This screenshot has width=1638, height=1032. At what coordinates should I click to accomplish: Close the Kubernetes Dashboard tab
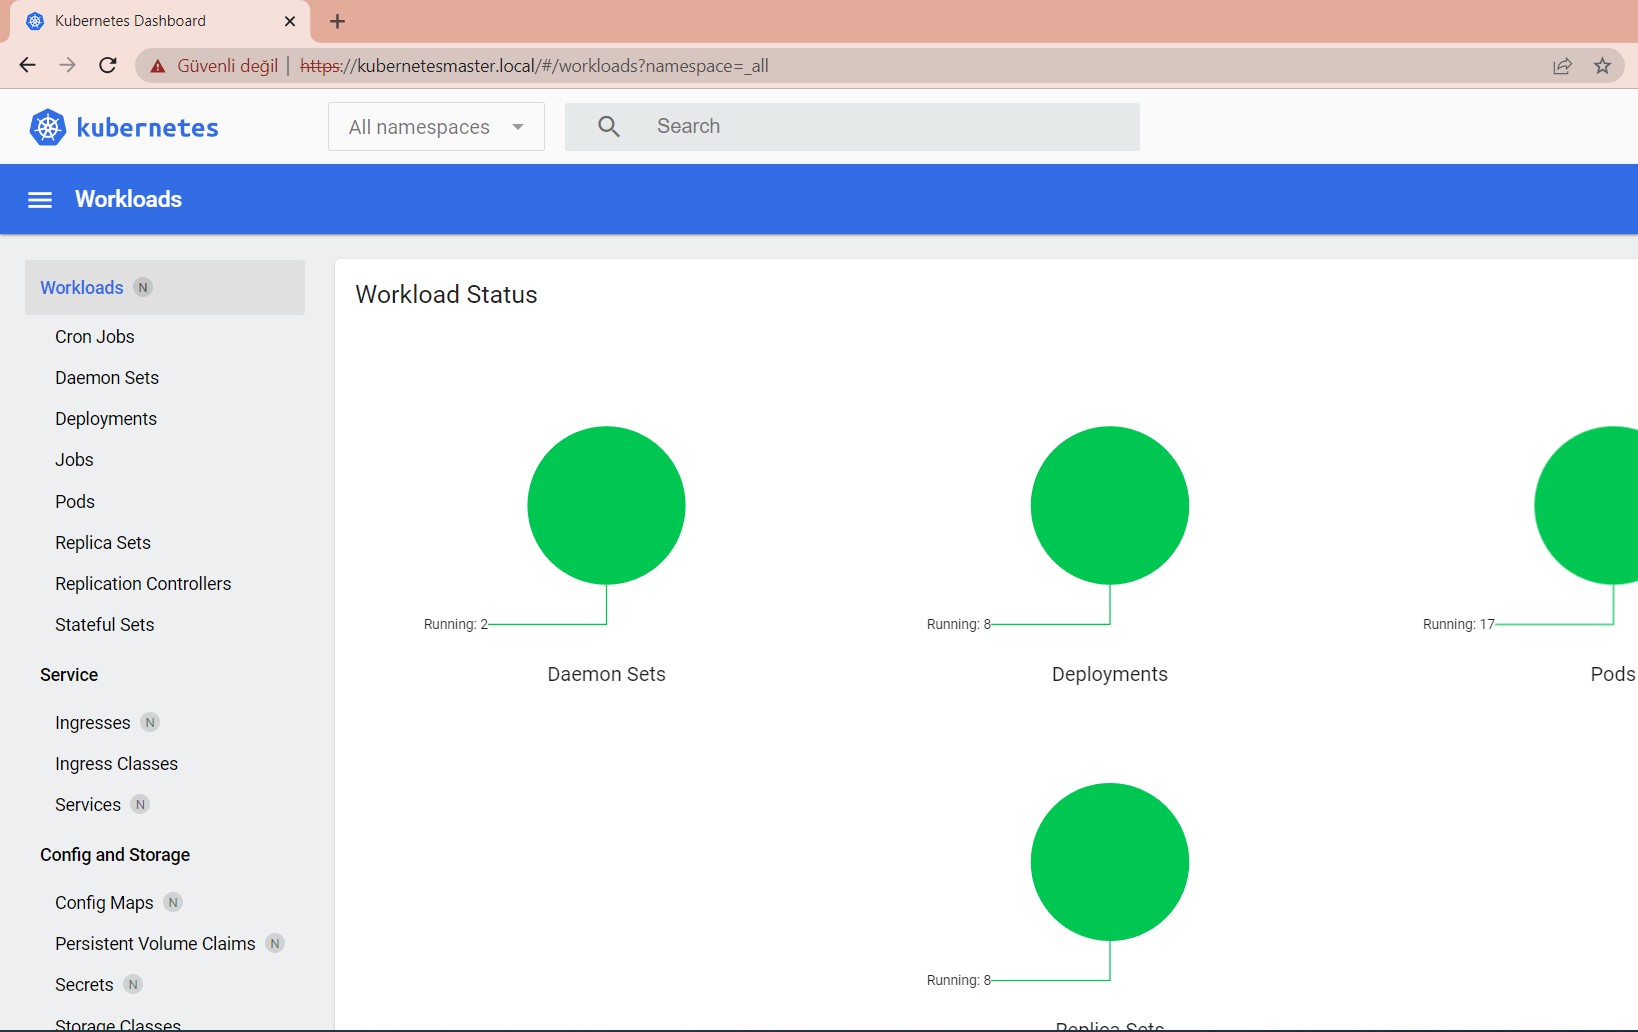(x=290, y=21)
